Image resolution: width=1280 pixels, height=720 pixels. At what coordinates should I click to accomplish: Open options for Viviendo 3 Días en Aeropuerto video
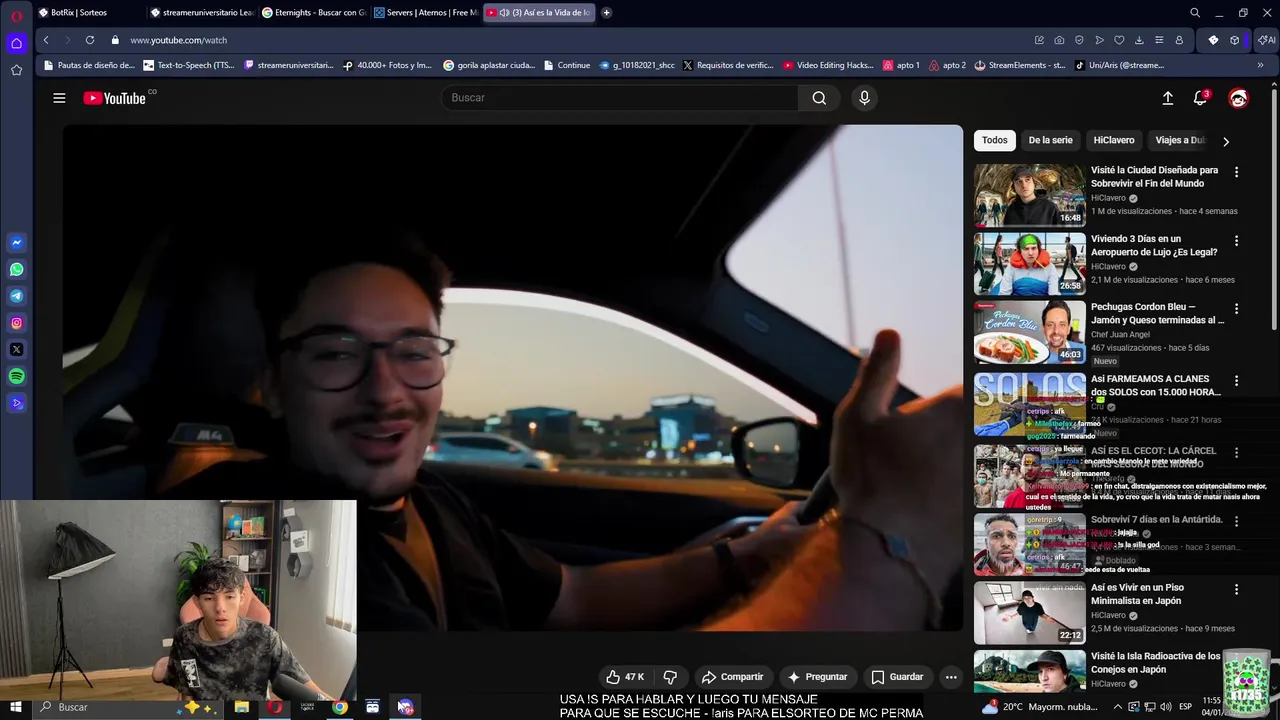(x=1236, y=241)
